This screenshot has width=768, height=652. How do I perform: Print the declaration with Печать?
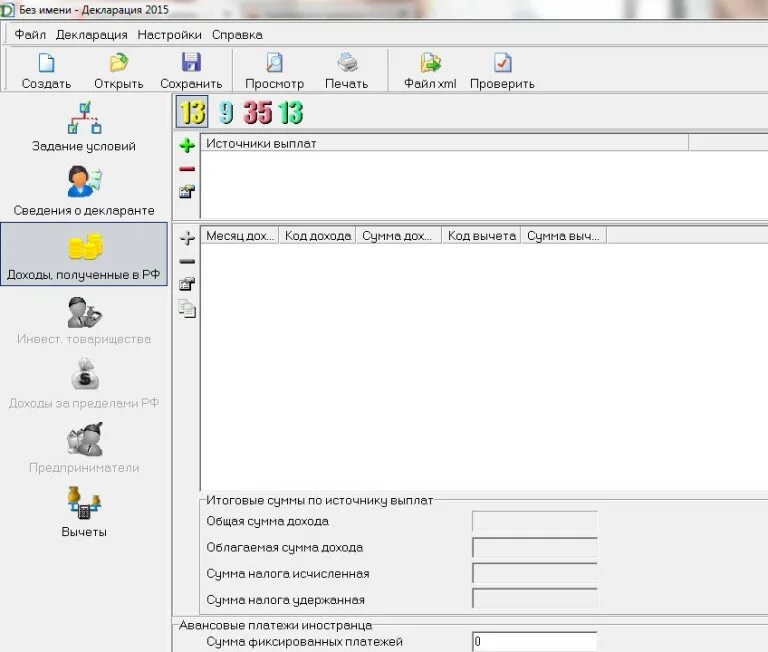pyautogui.click(x=347, y=71)
